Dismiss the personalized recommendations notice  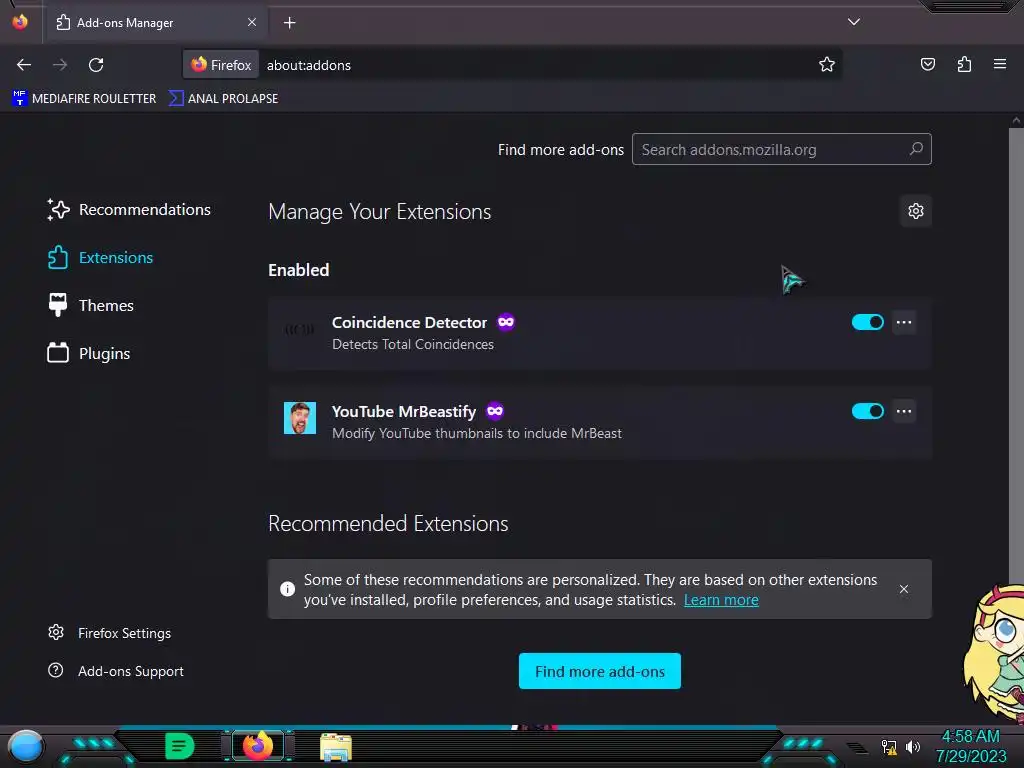click(x=904, y=589)
